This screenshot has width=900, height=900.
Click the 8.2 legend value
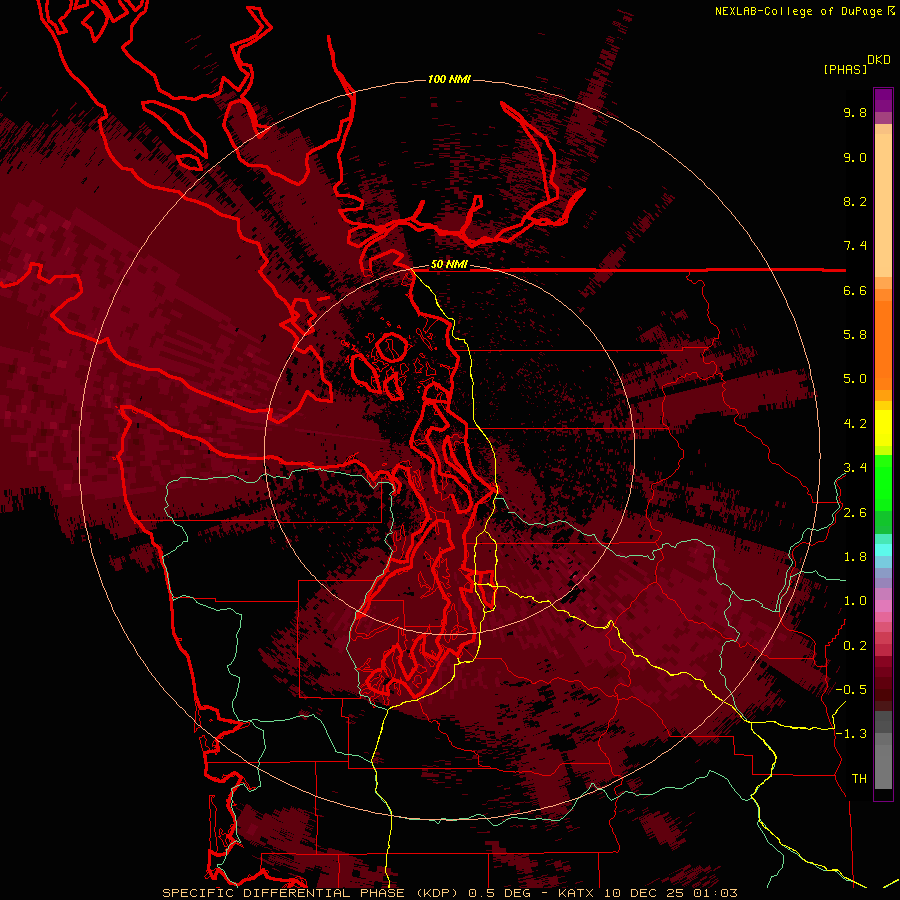click(855, 201)
